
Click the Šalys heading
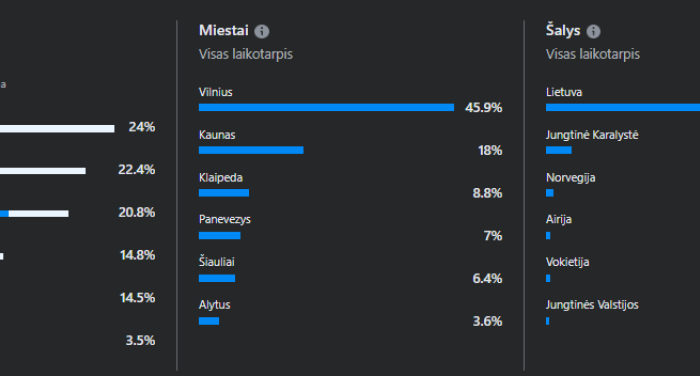coord(563,30)
